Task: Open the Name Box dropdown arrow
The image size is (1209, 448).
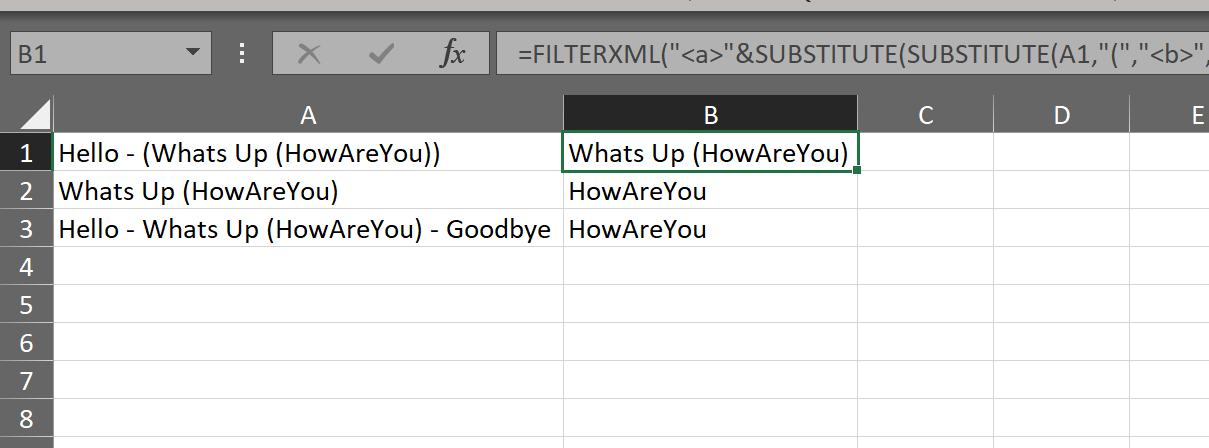Action: point(191,54)
